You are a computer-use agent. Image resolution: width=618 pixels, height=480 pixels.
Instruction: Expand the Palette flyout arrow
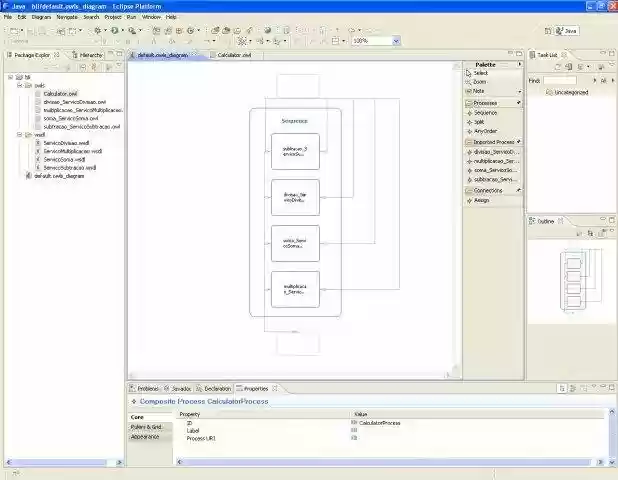tap(519, 64)
